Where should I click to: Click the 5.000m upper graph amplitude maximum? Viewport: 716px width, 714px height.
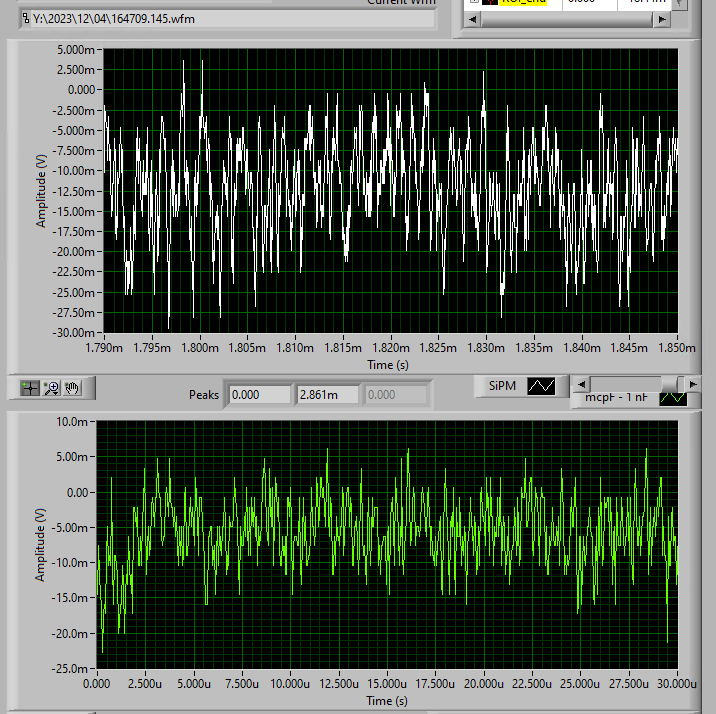(x=78, y=49)
